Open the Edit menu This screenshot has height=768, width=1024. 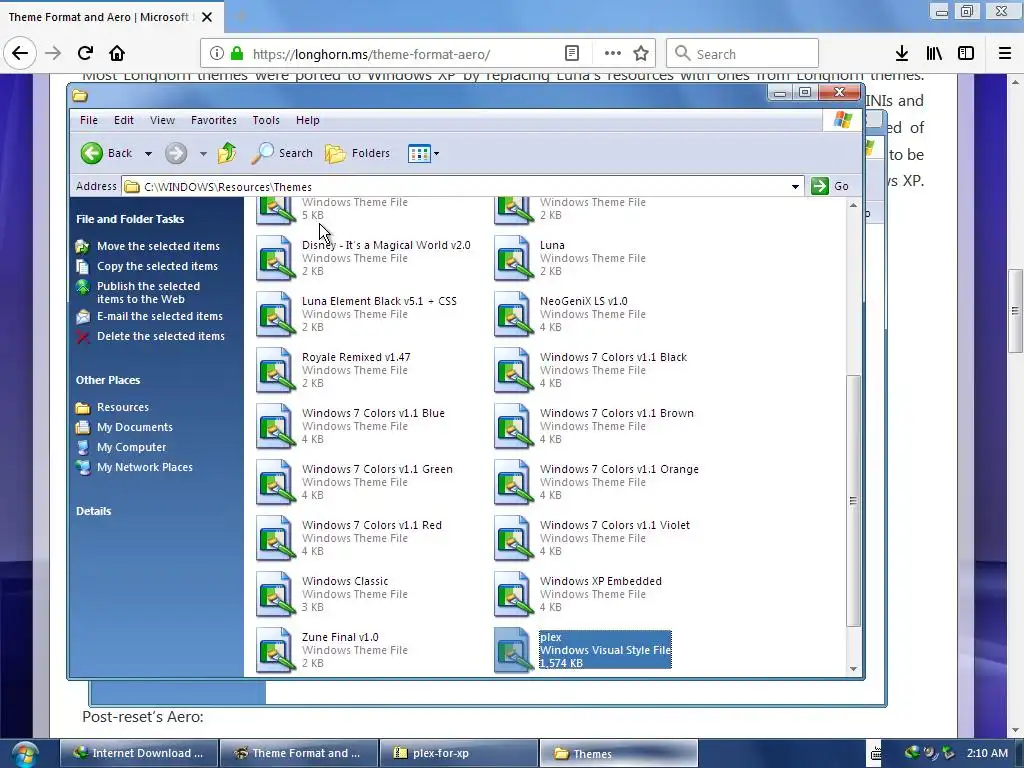coord(123,120)
